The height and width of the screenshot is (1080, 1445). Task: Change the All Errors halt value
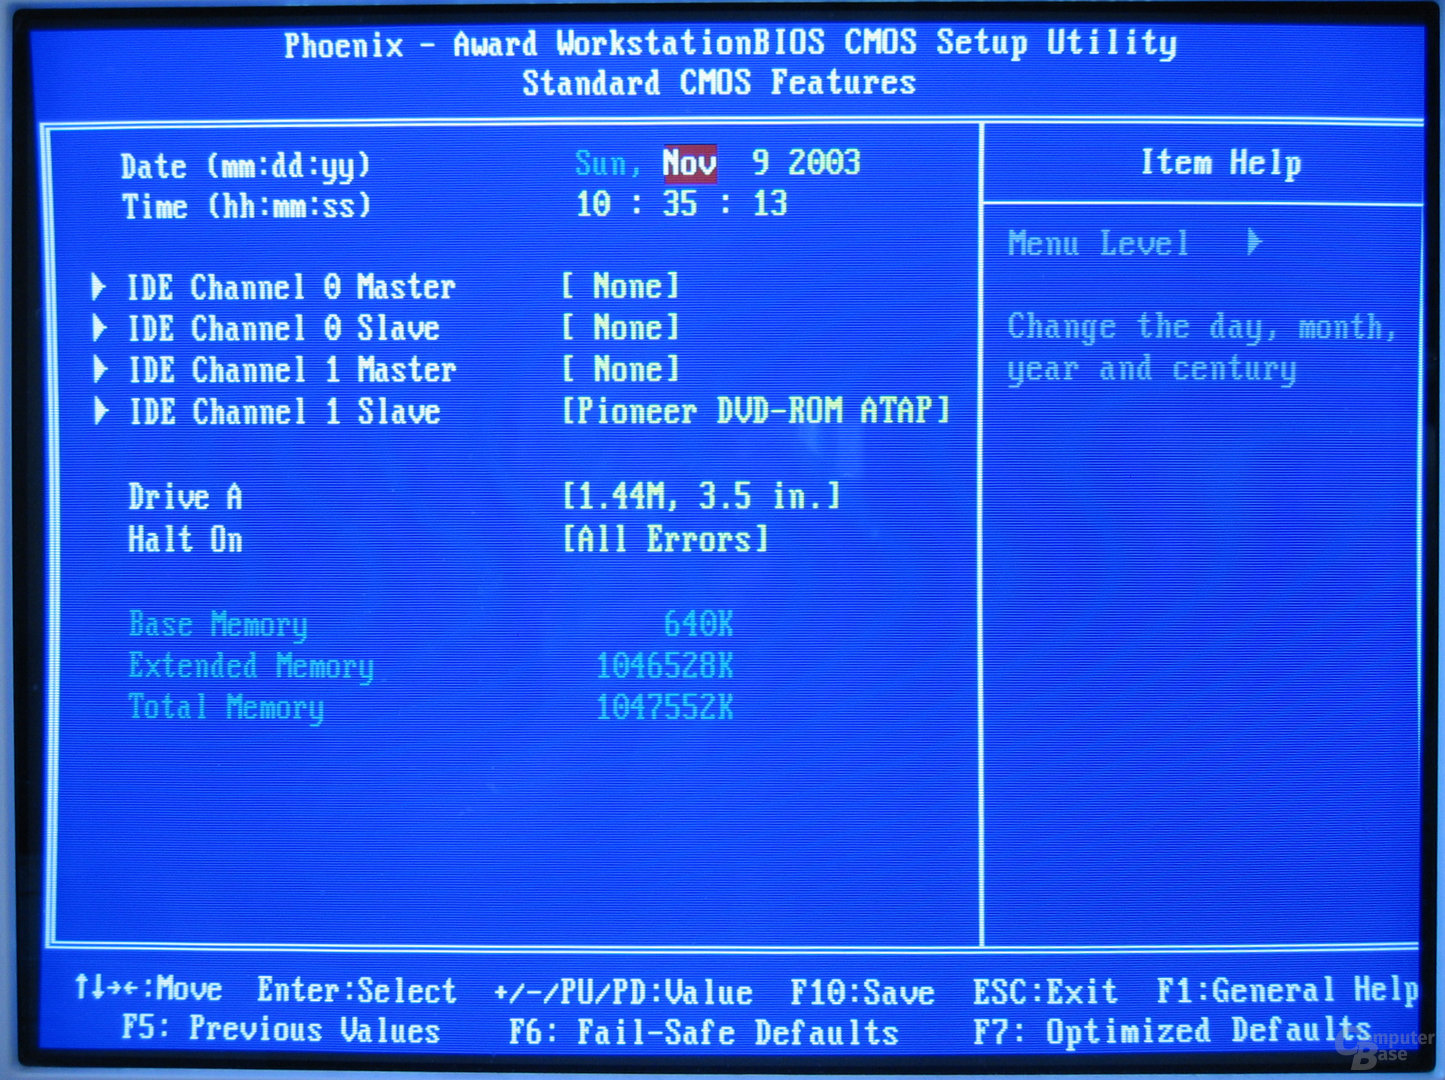pyautogui.click(x=665, y=540)
